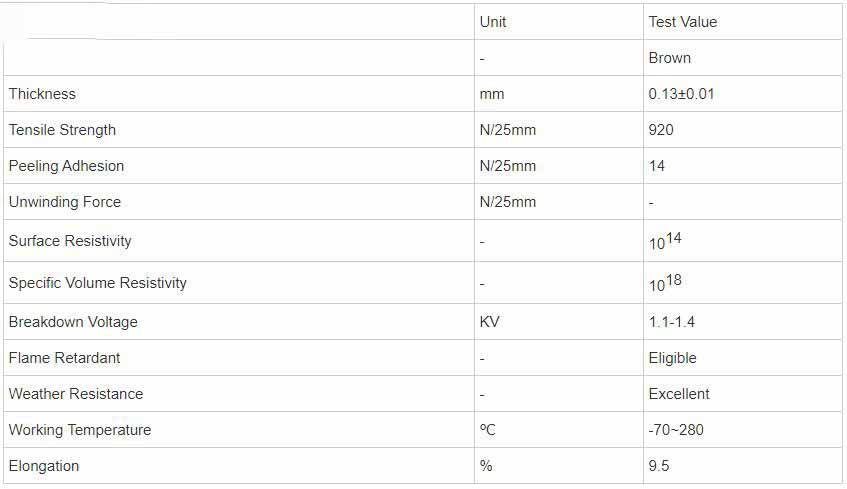Click the Unit column header
This screenshot has height=489, width=847.
tap(493, 22)
